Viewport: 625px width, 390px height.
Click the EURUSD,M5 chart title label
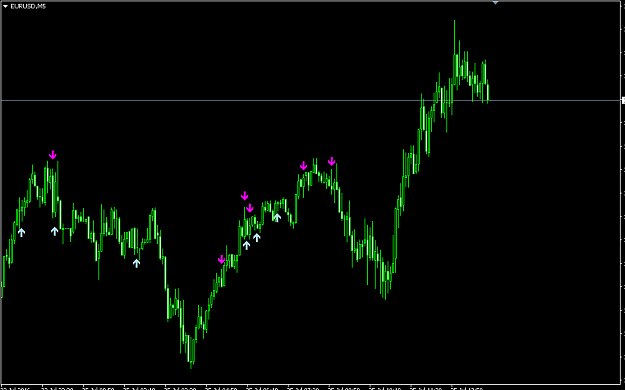click(x=28, y=6)
